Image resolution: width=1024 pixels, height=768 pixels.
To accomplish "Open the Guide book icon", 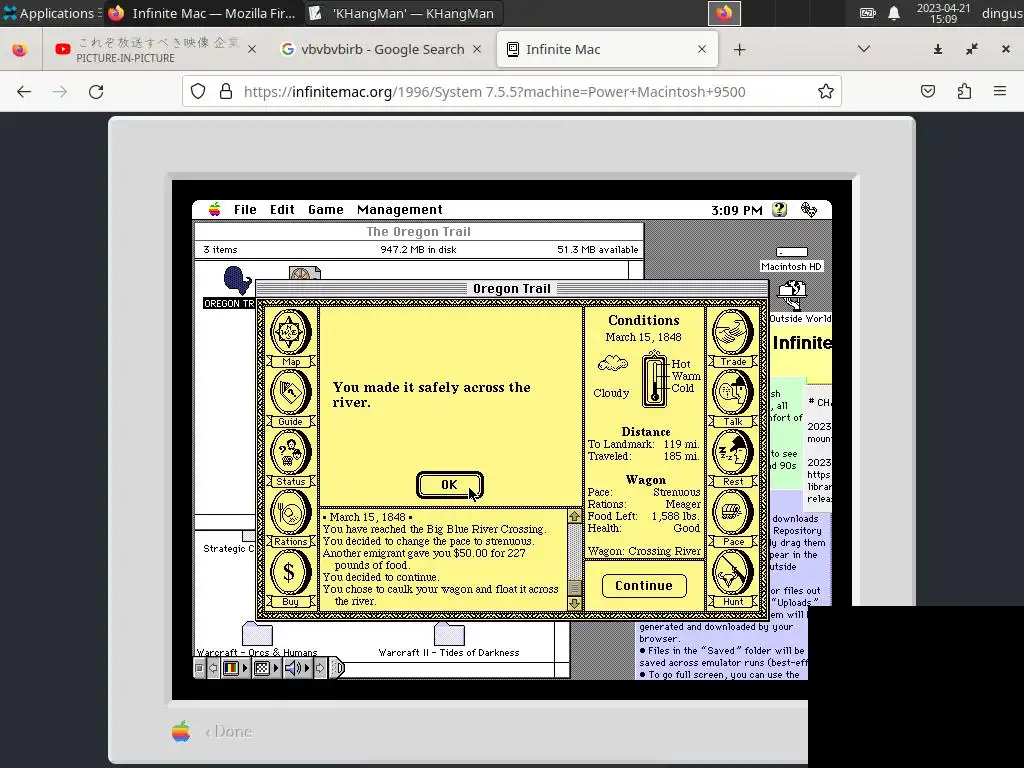I will 290,398.
